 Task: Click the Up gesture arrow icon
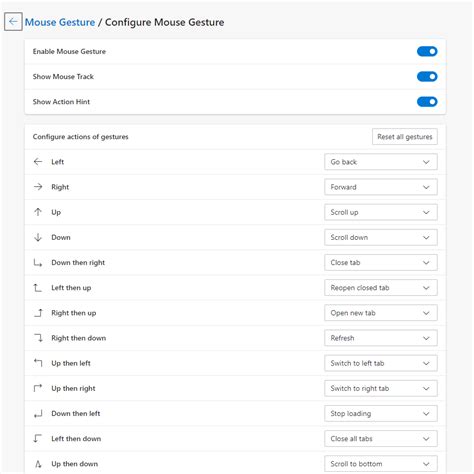pyautogui.click(x=38, y=212)
